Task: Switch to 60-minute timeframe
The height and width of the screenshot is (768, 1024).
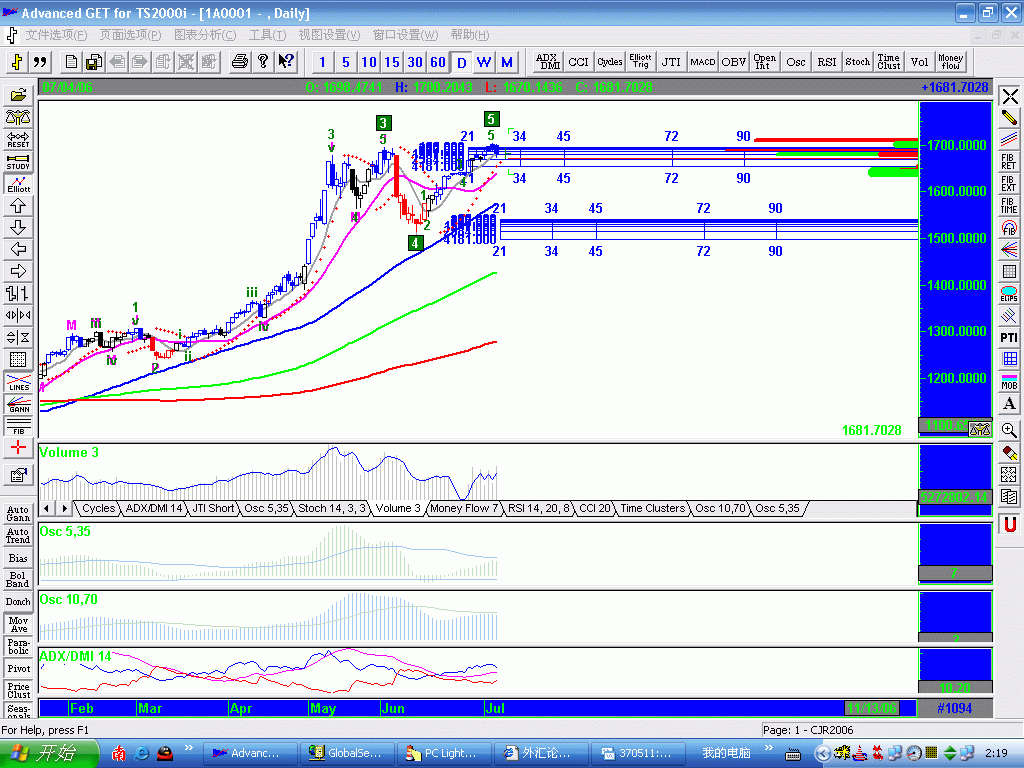Action: pyautogui.click(x=438, y=62)
